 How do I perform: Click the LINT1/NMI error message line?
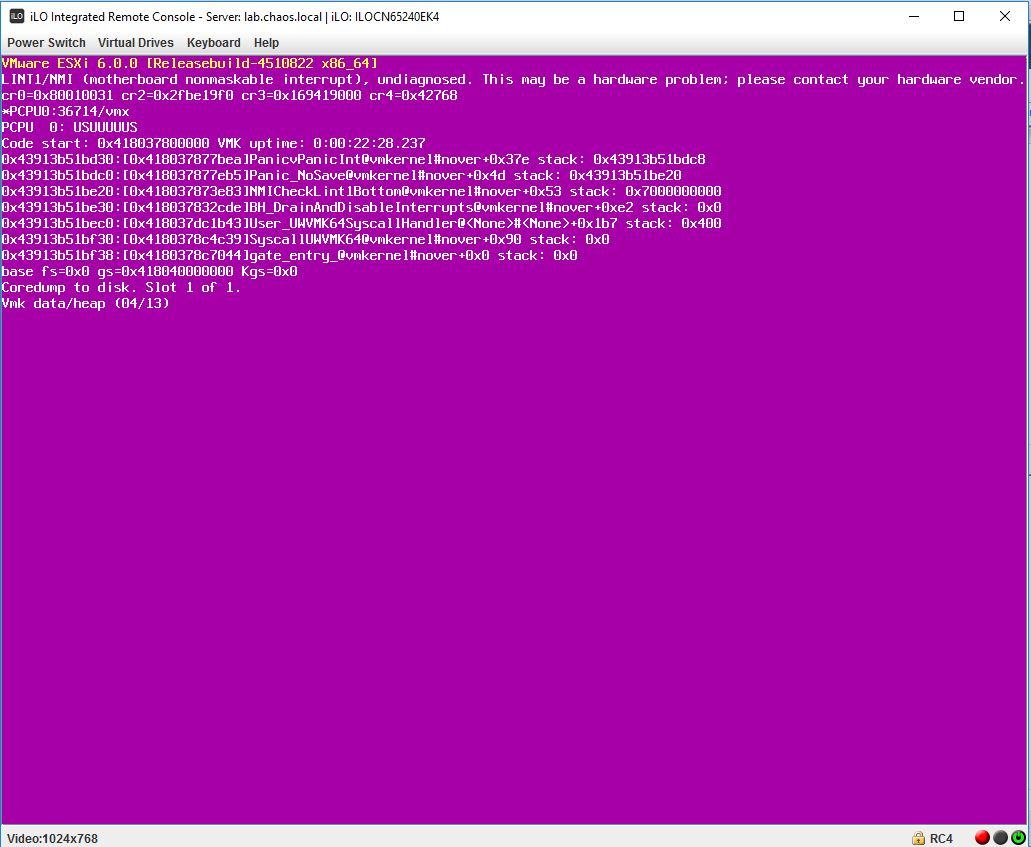[x=513, y=80]
